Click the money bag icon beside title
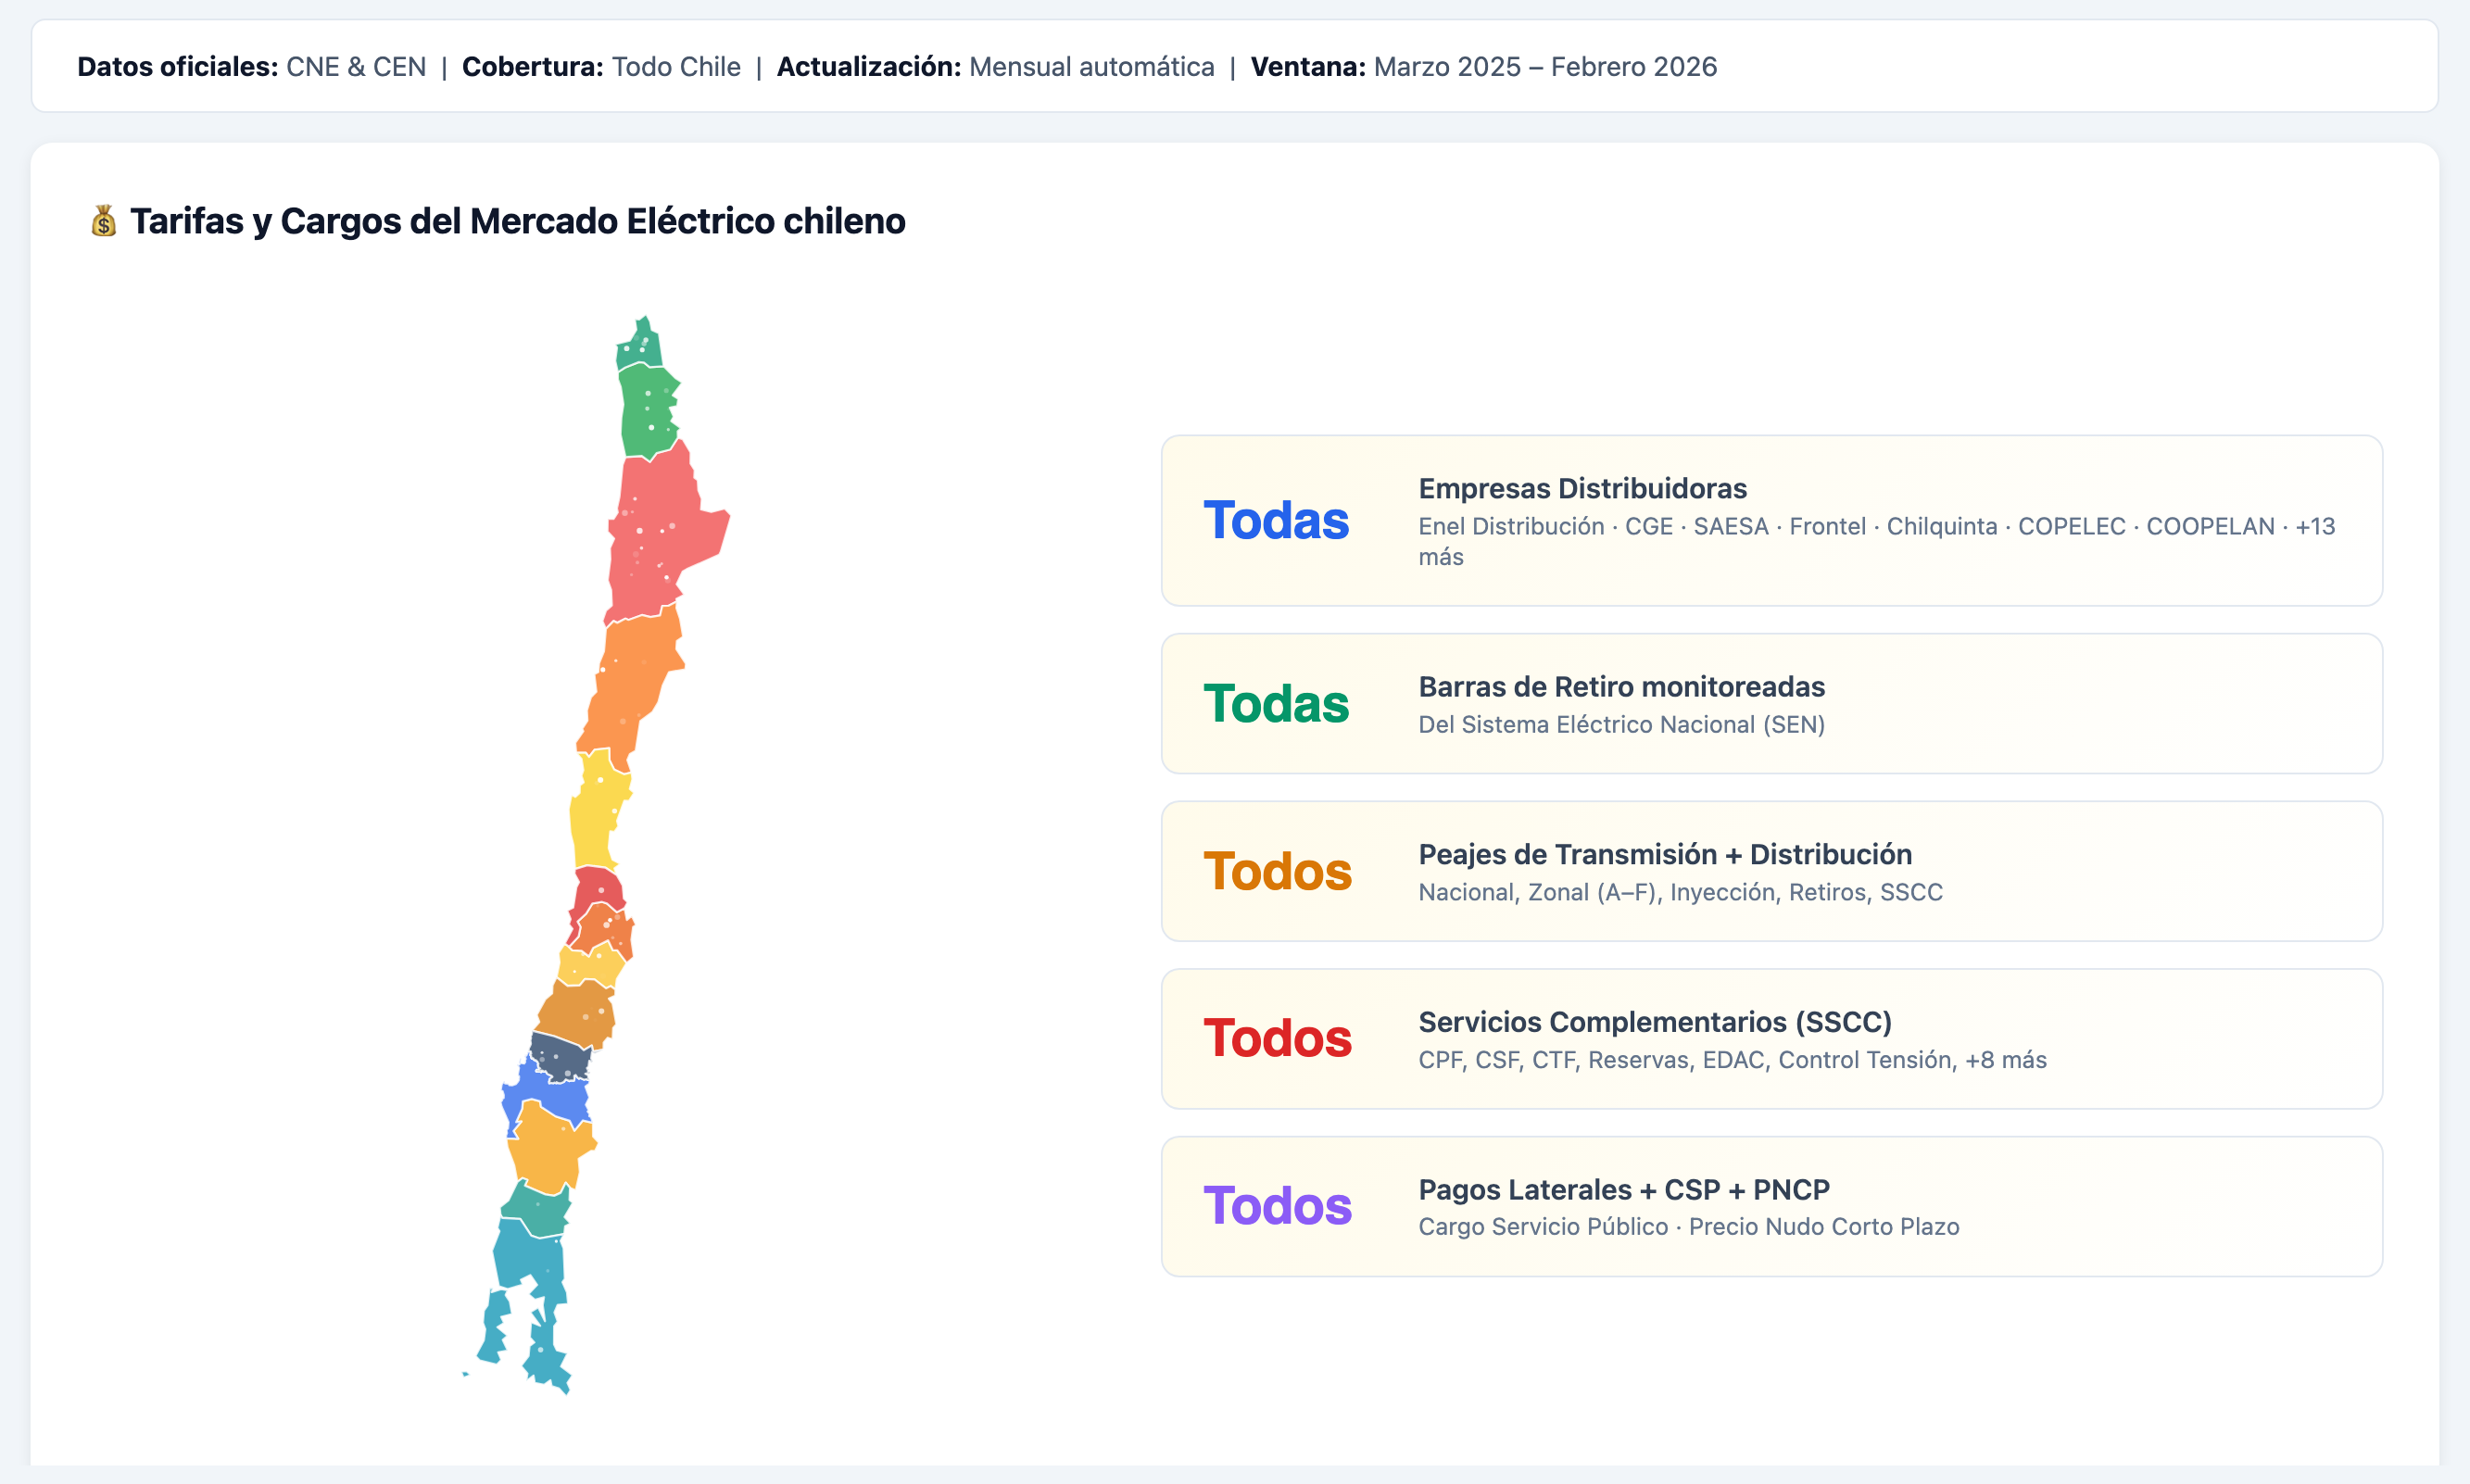 [x=103, y=221]
